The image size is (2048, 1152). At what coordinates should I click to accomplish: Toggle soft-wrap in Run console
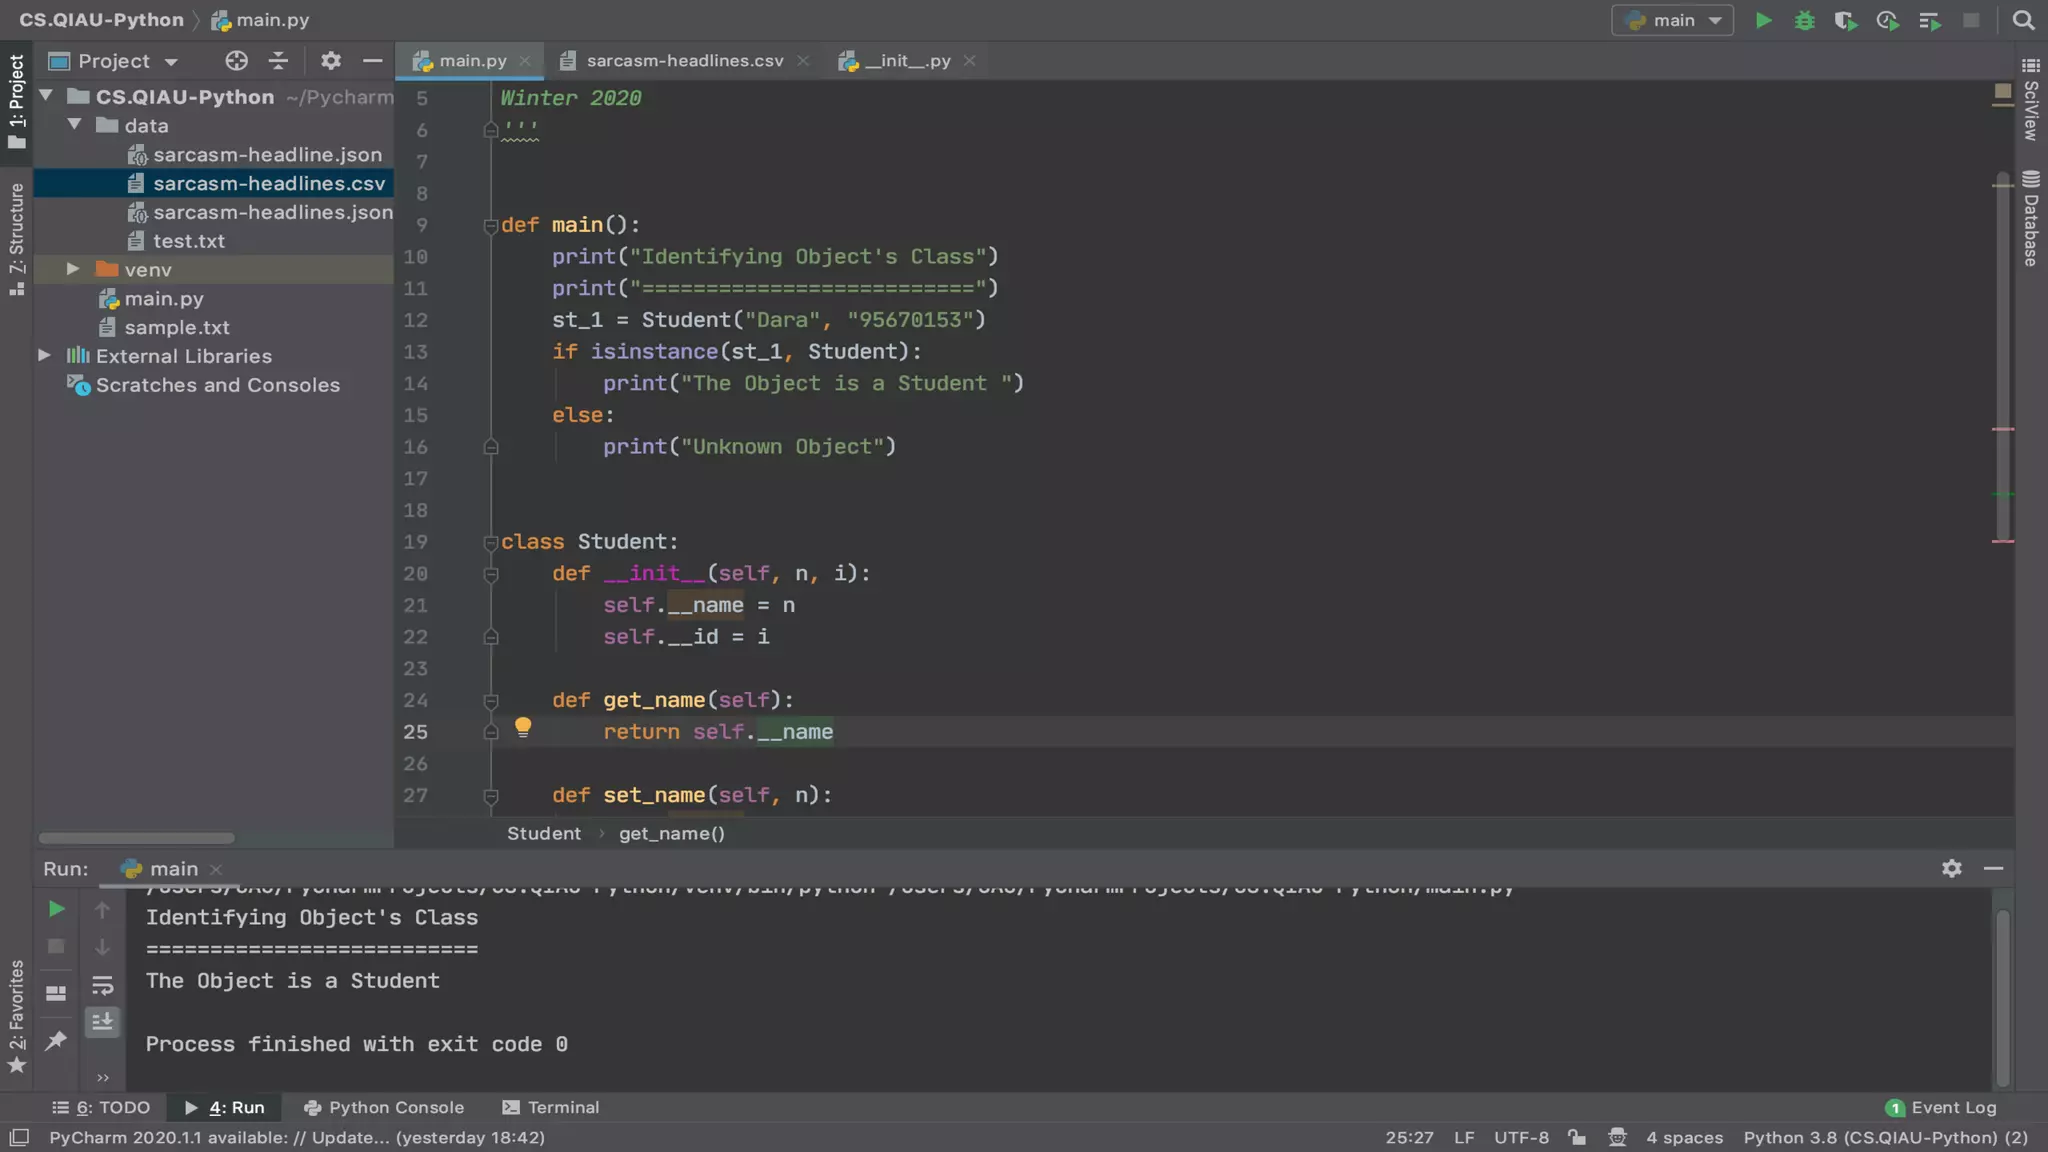click(102, 986)
